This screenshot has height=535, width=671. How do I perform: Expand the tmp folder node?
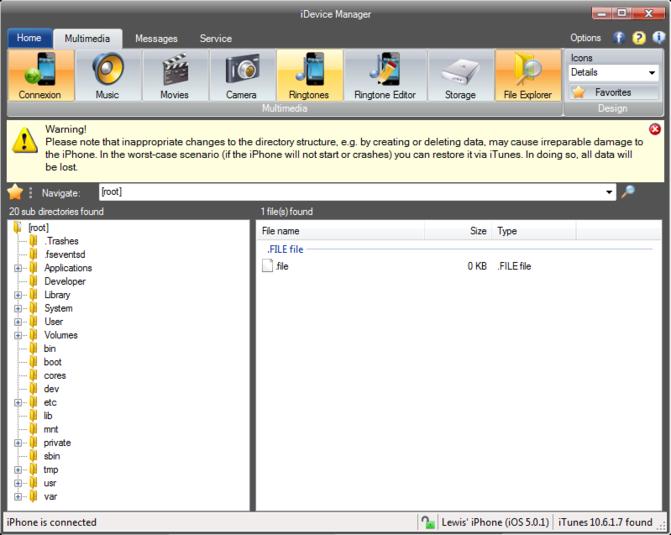click(18, 470)
